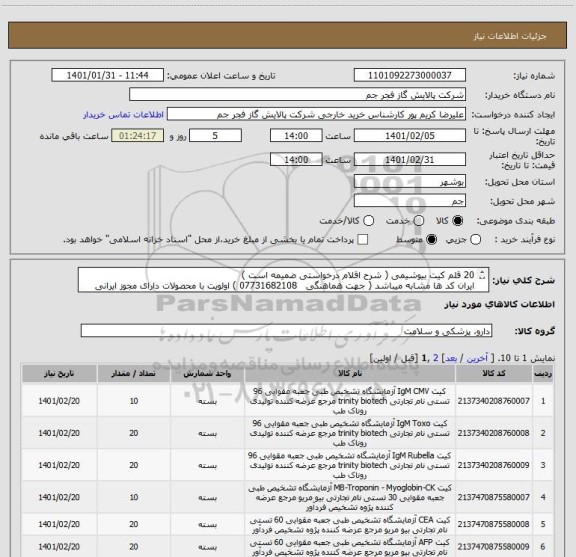576x557 pixels.
Task: Click the response deadline time 14:00 field
Action: 296,136
